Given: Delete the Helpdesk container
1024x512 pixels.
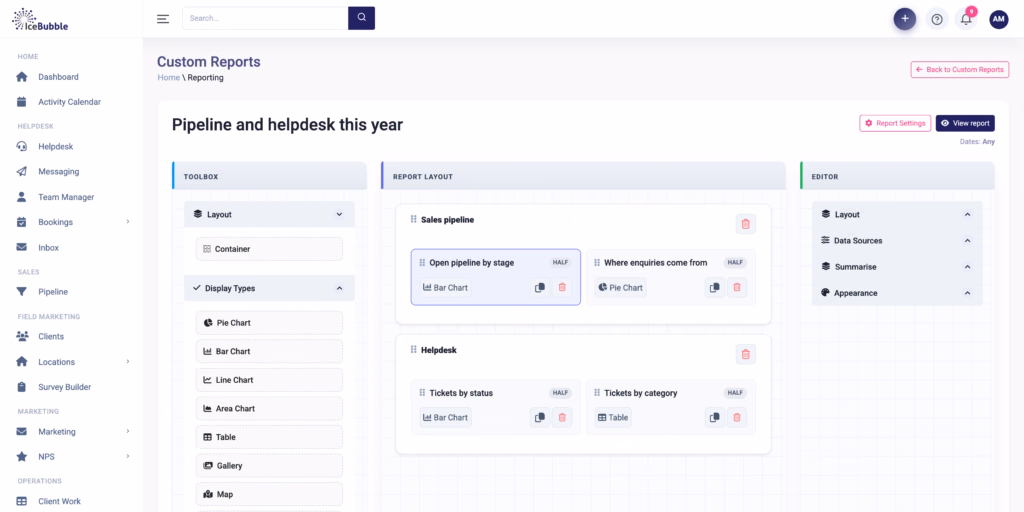Looking at the screenshot, I should point(746,354).
